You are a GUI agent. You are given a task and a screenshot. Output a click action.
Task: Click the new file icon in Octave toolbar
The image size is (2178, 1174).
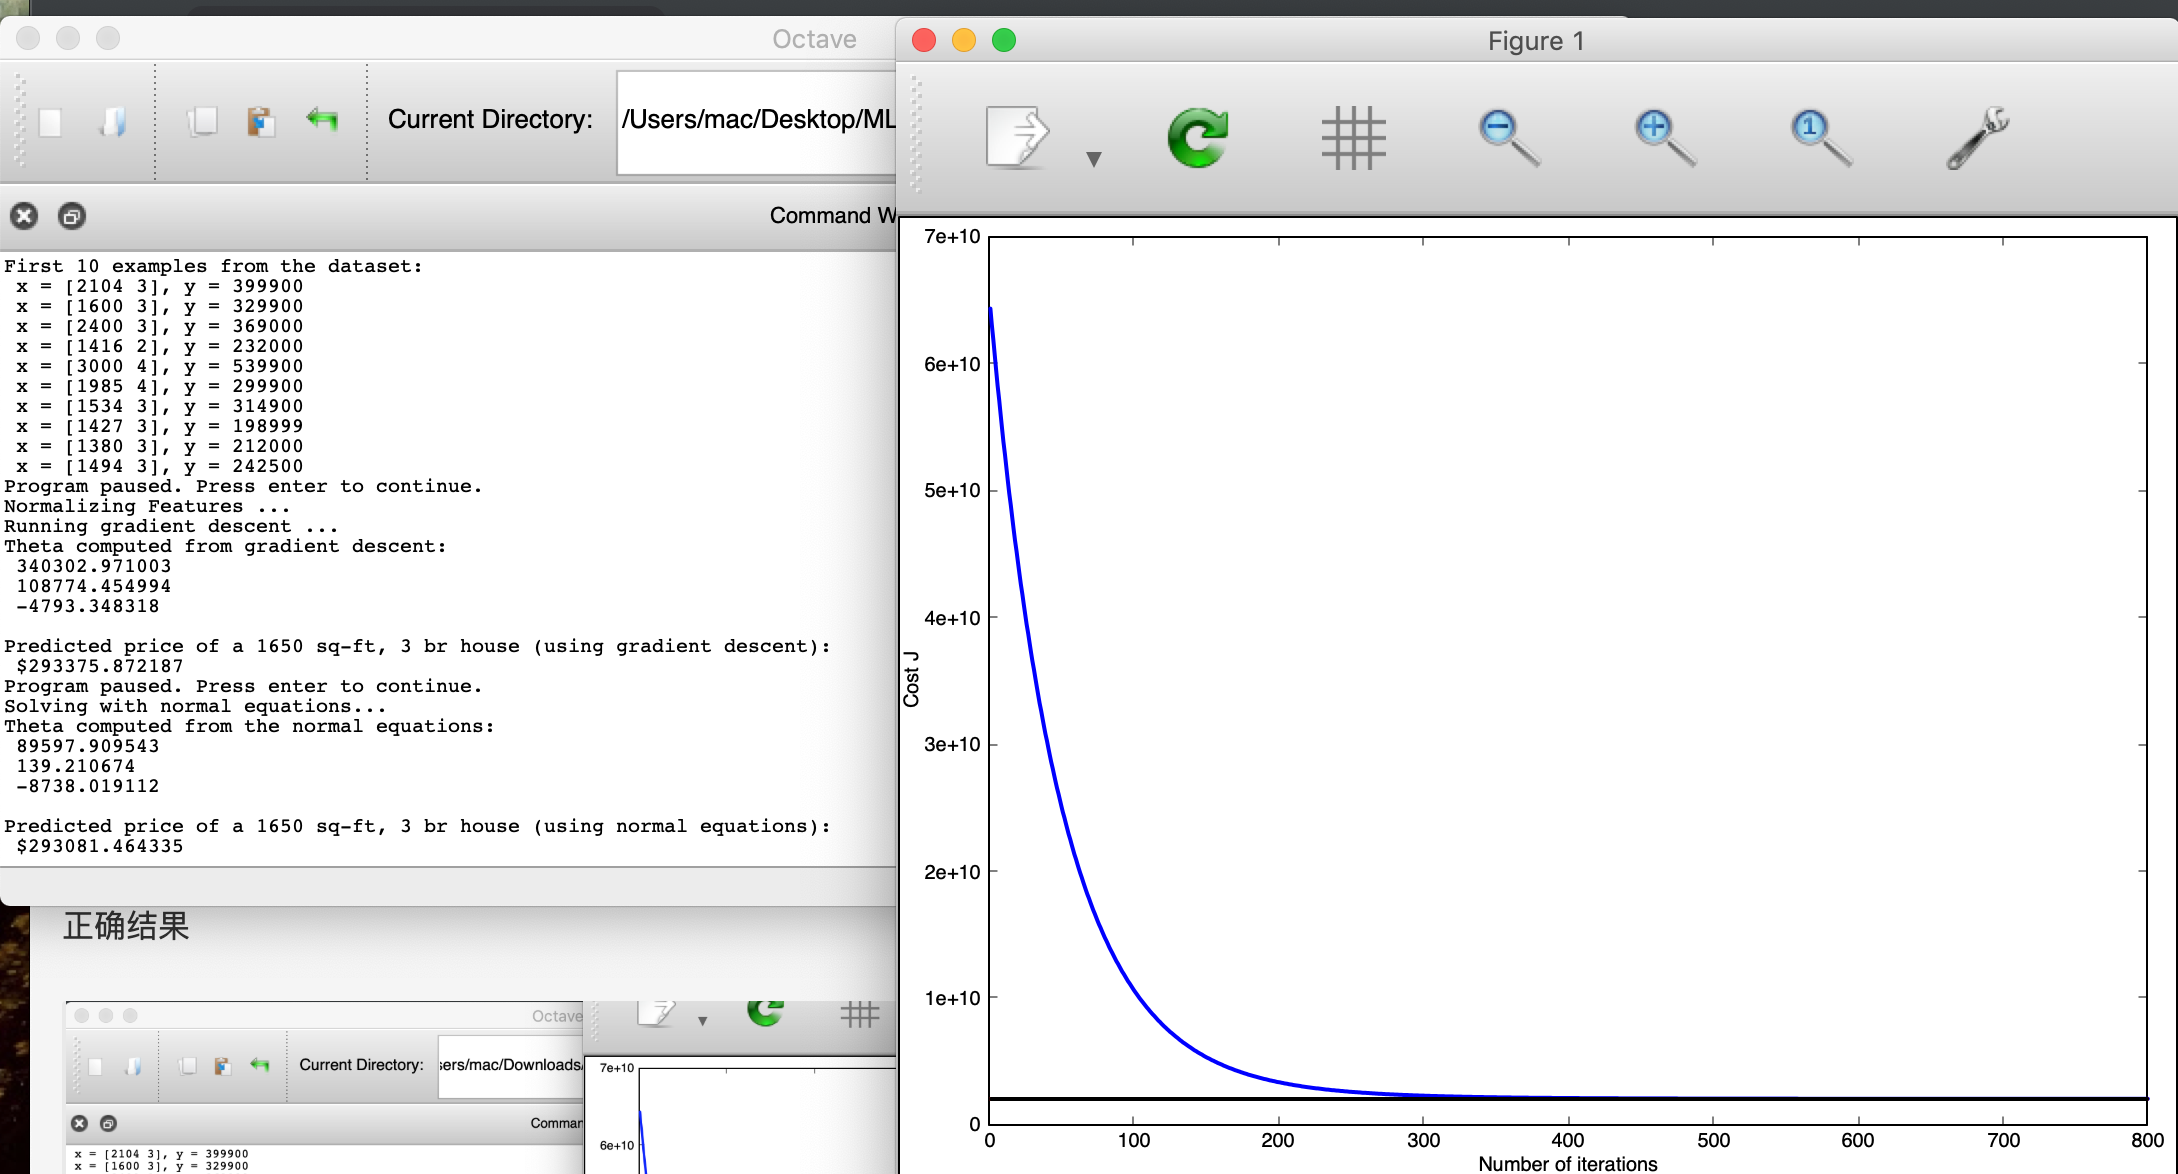50,122
